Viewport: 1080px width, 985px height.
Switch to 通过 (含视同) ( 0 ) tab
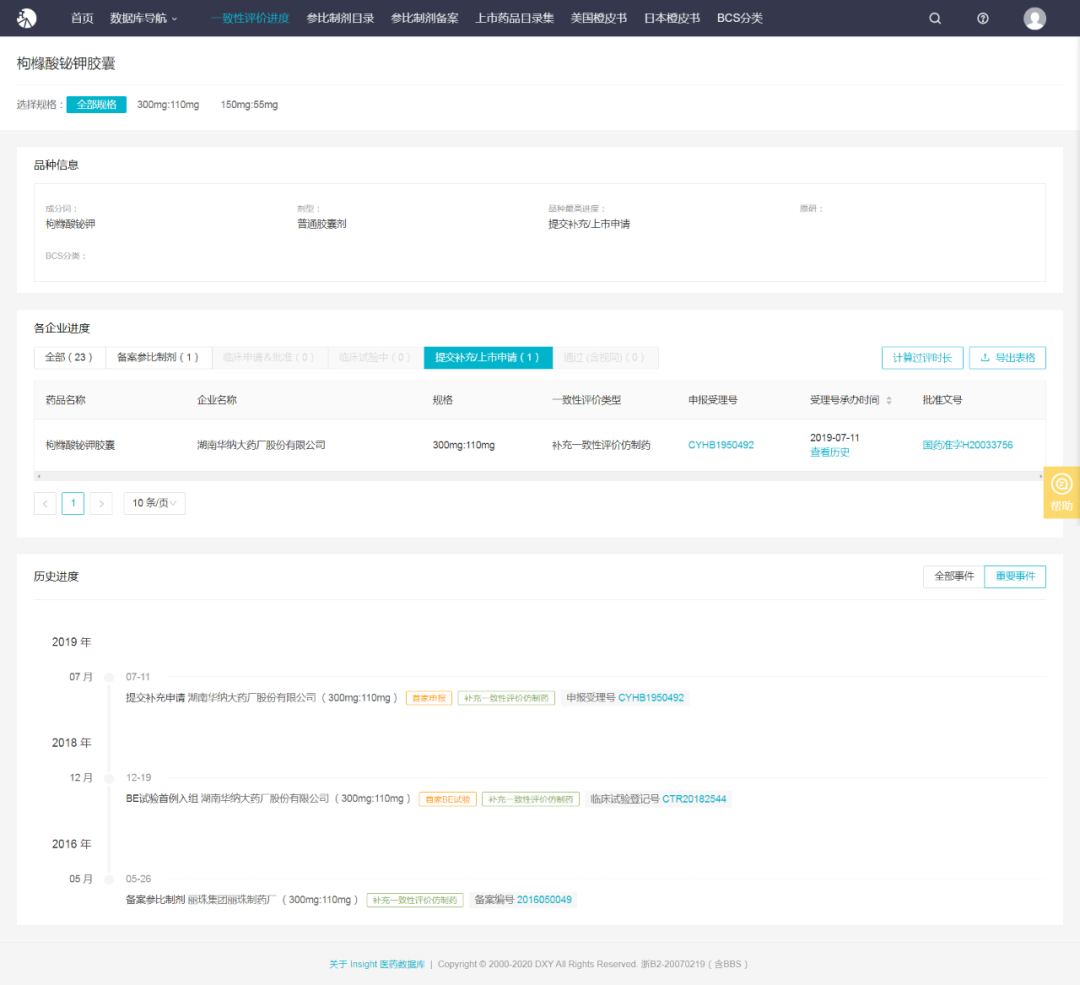click(x=604, y=357)
